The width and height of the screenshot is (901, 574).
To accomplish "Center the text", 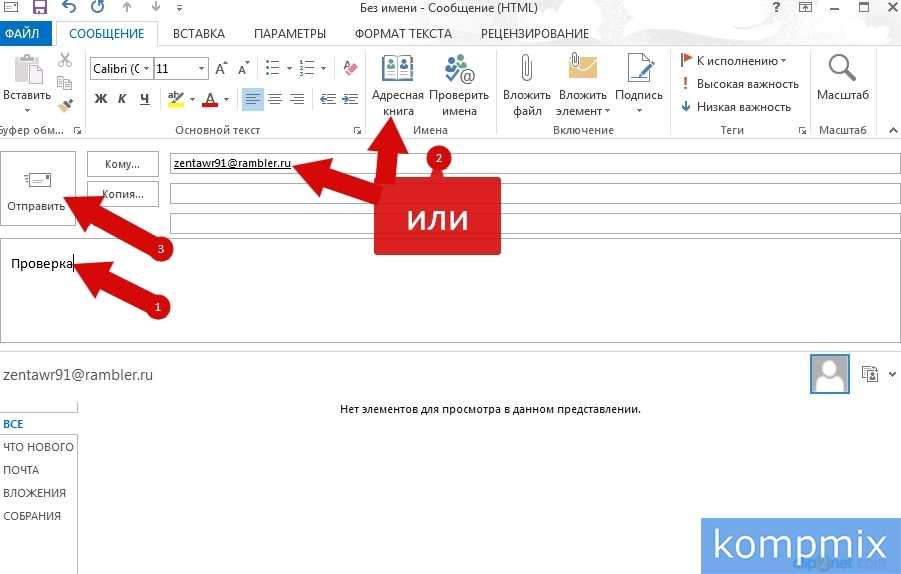I will [x=275, y=99].
